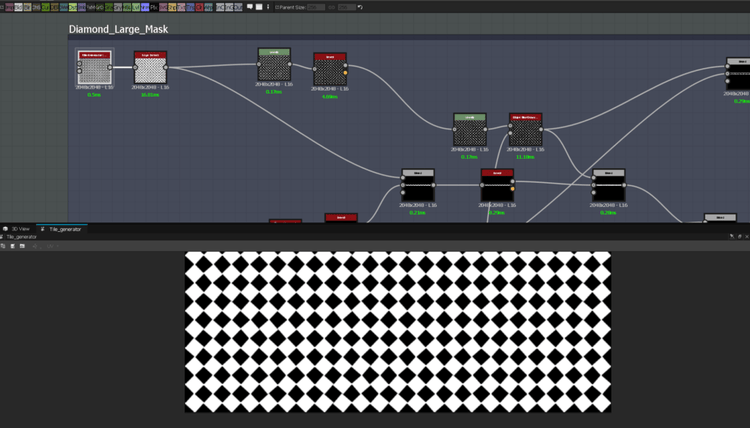Switch to the 3D View tab
The width and height of the screenshot is (750, 428).
pyautogui.click(x=18, y=229)
